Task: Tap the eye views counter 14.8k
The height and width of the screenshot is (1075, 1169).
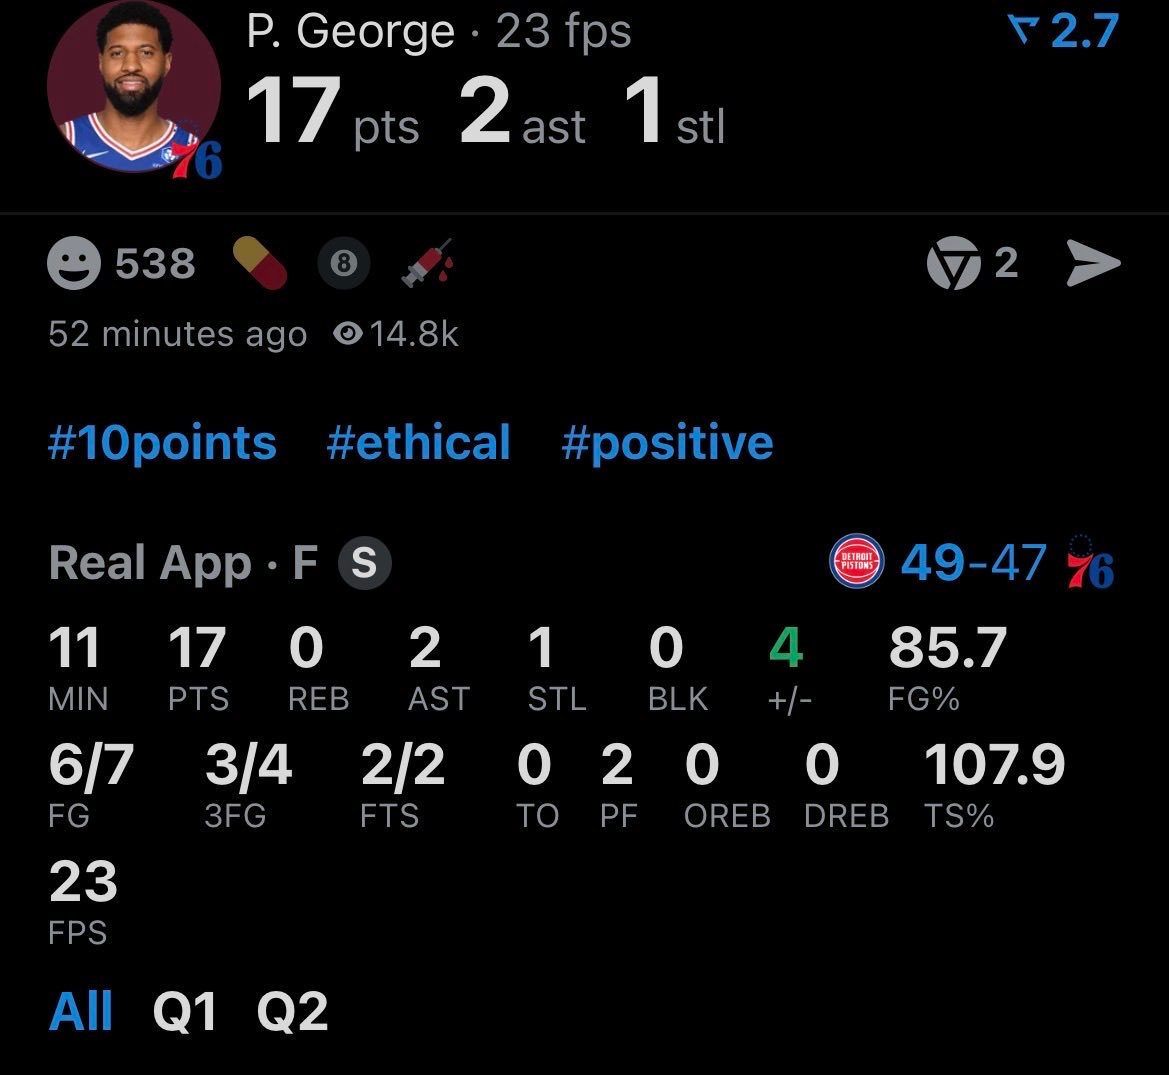Action: [x=397, y=334]
